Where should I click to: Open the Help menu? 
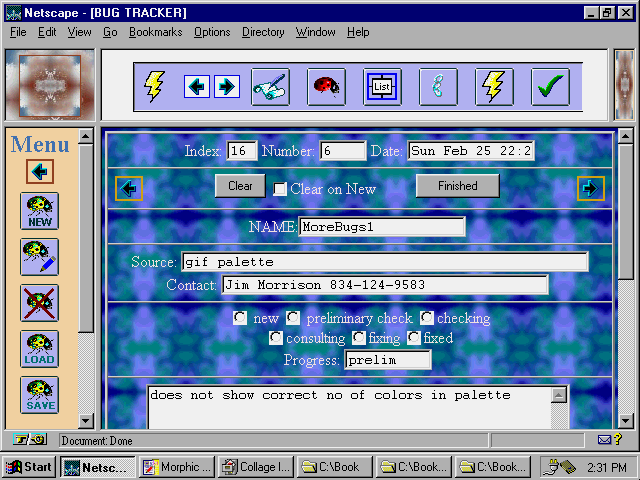point(358,32)
